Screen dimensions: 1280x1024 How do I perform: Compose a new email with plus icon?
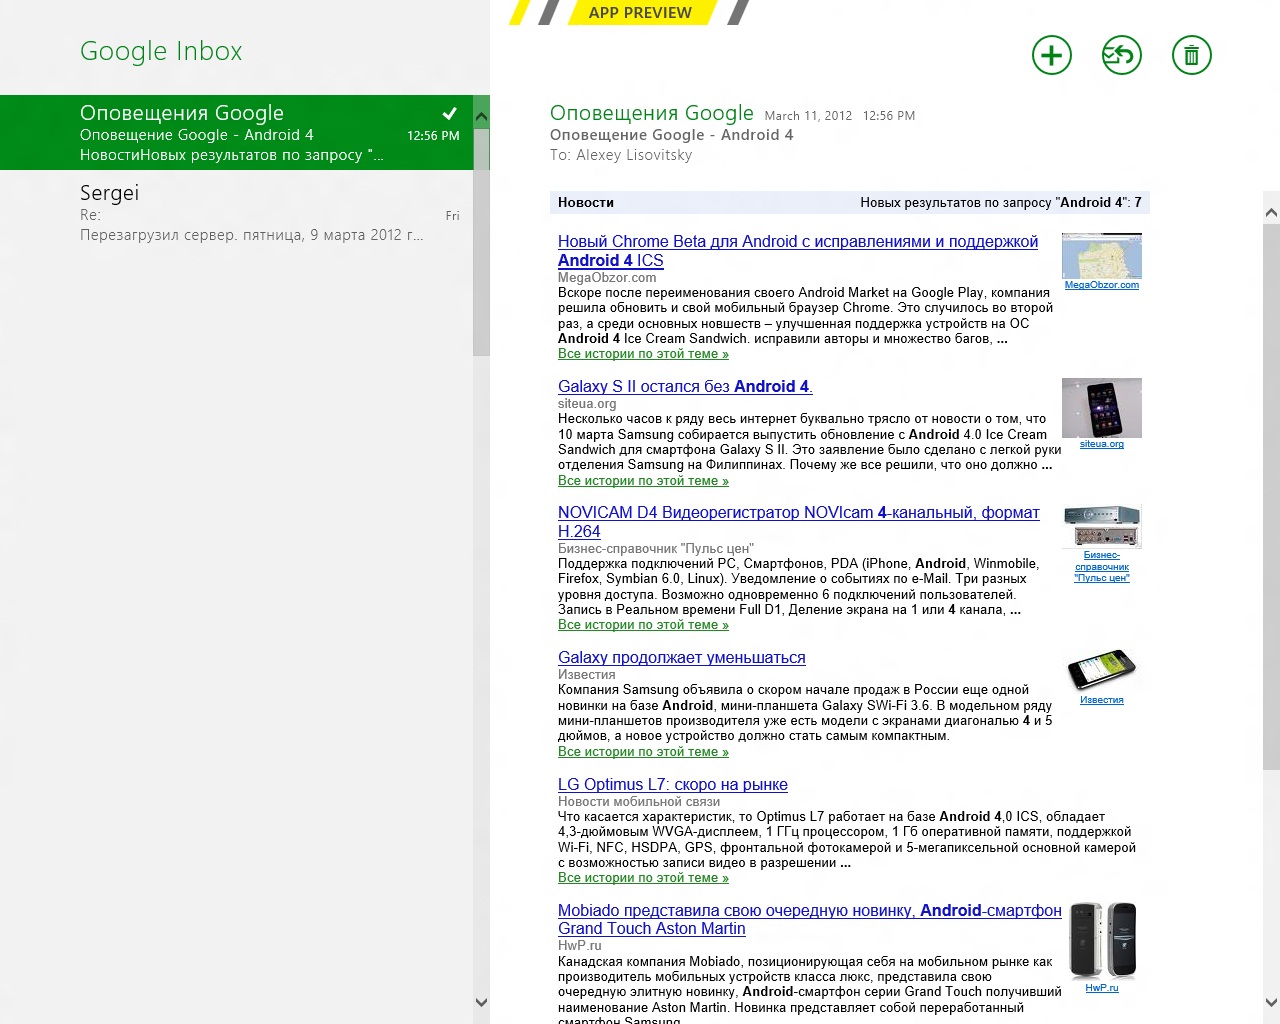pos(1051,55)
